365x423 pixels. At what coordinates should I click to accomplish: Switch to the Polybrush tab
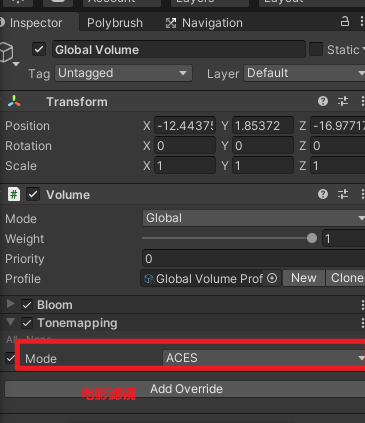point(115,23)
